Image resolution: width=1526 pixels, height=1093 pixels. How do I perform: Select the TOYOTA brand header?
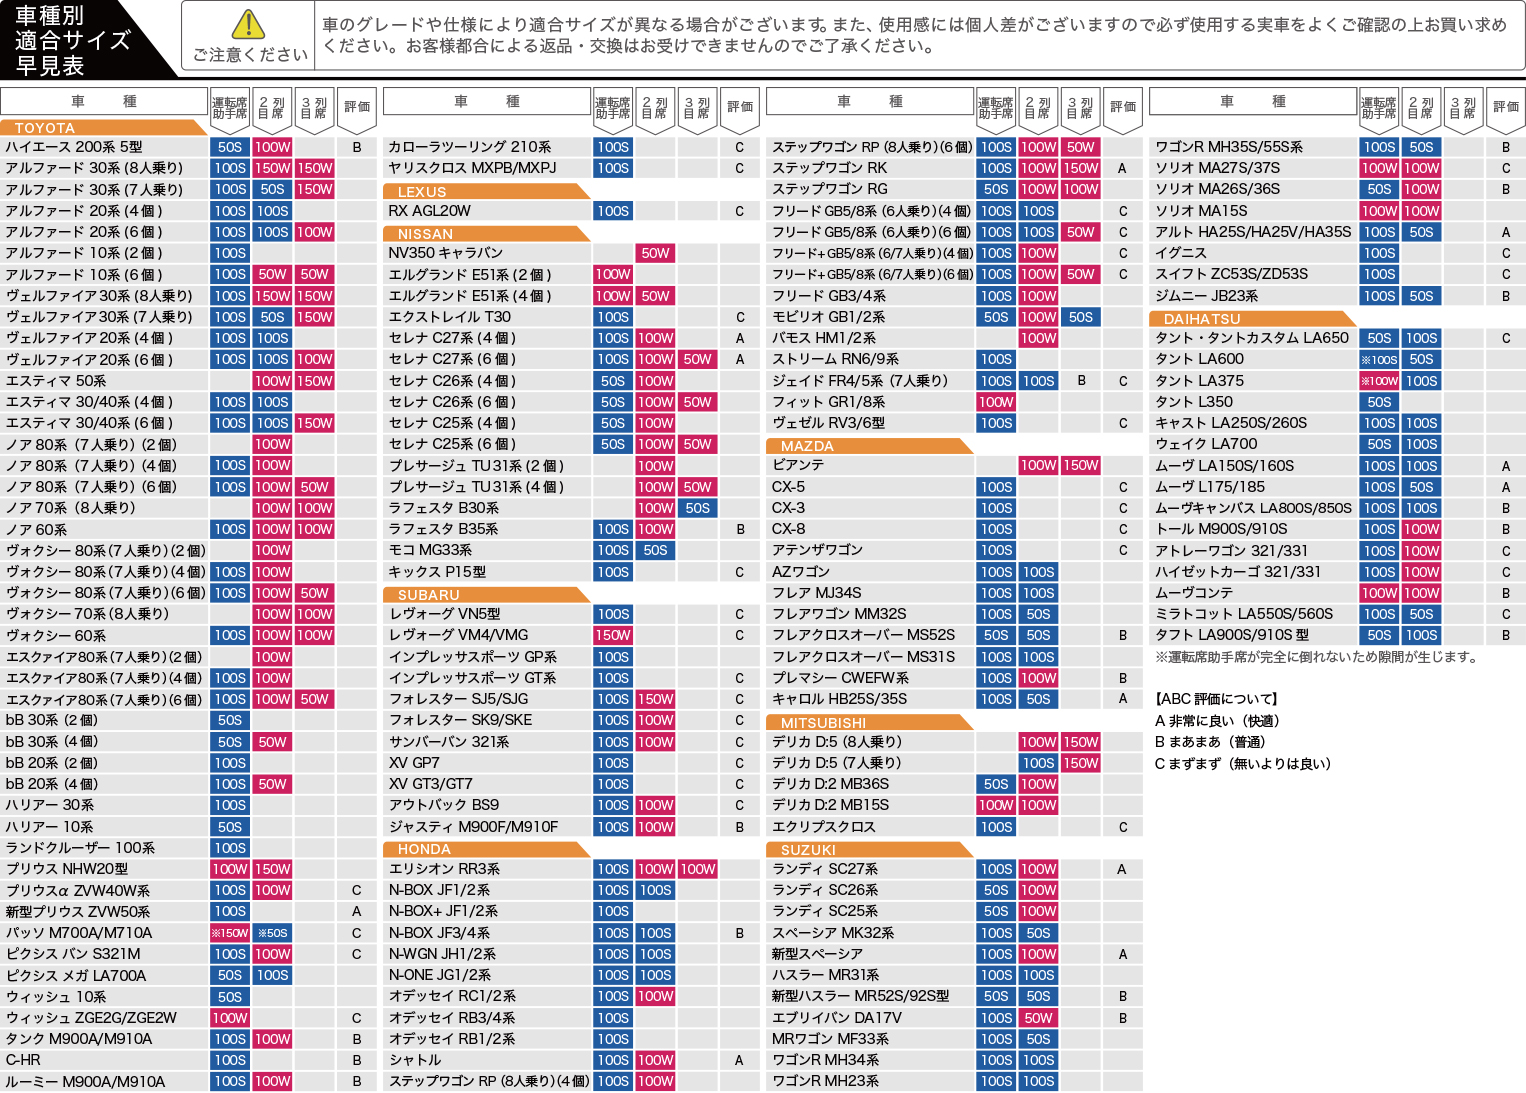click(45, 128)
